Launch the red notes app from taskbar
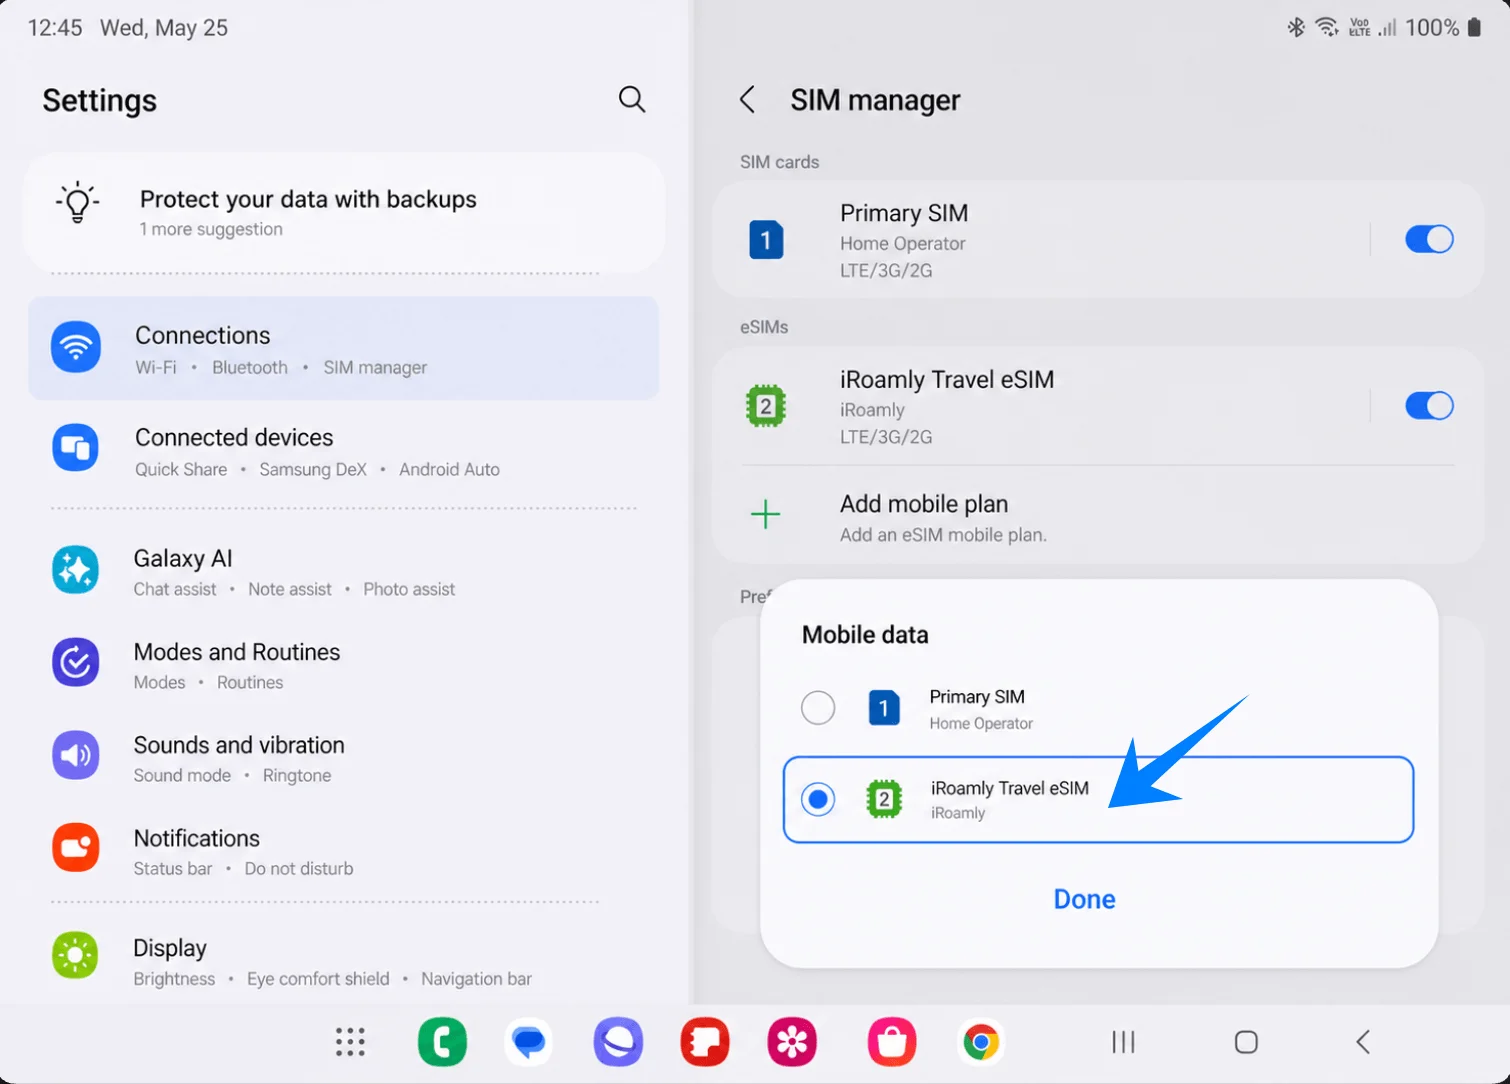Image resolution: width=1510 pixels, height=1084 pixels. pyautogui.click(x=705, y=1042)
